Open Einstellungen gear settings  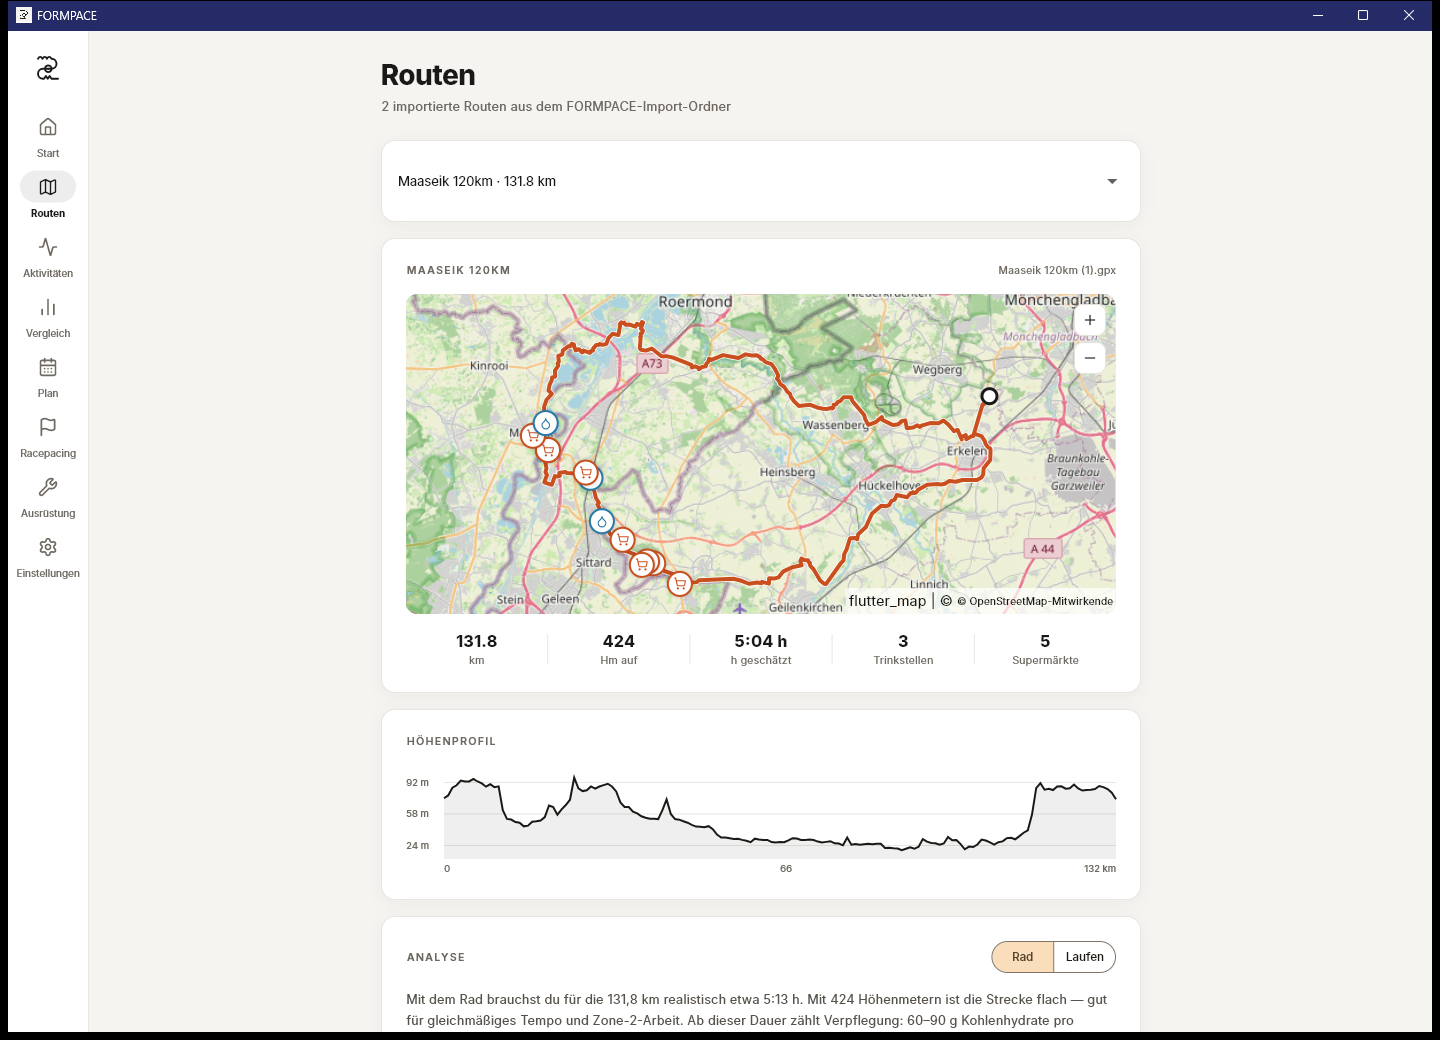tap(47, 557)
